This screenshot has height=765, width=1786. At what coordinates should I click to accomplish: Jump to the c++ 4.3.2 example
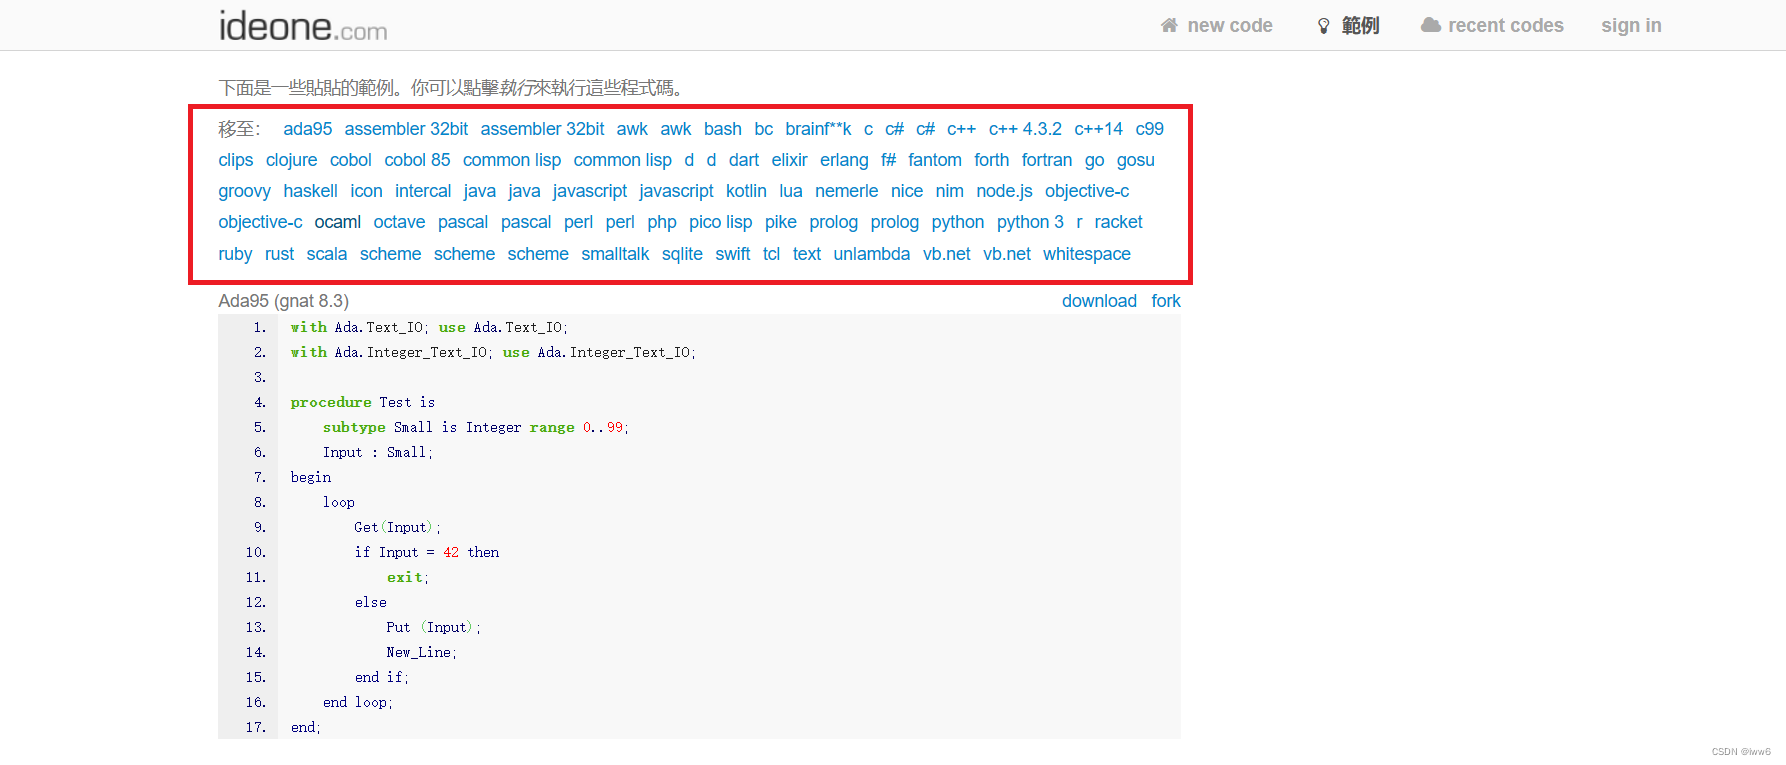click(1025, 129)
